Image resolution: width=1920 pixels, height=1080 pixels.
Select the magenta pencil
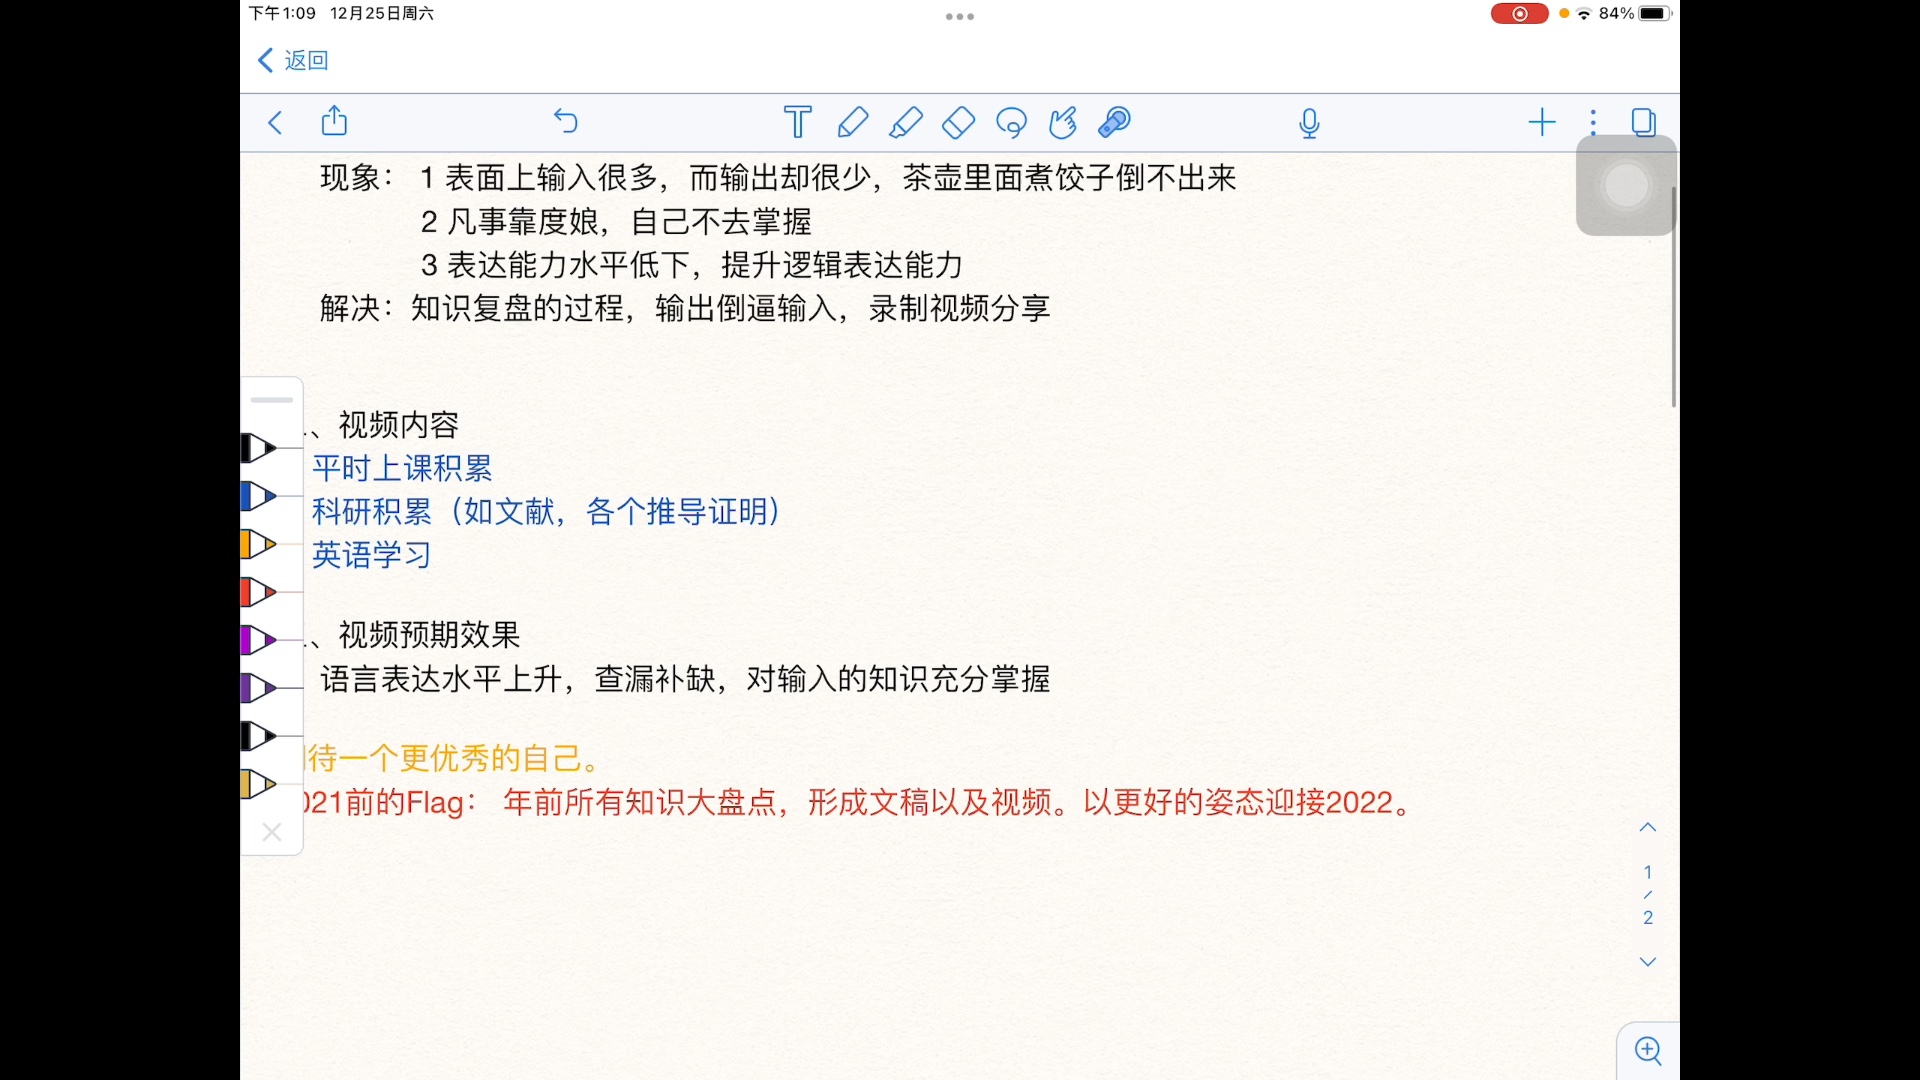click(258, 640)
